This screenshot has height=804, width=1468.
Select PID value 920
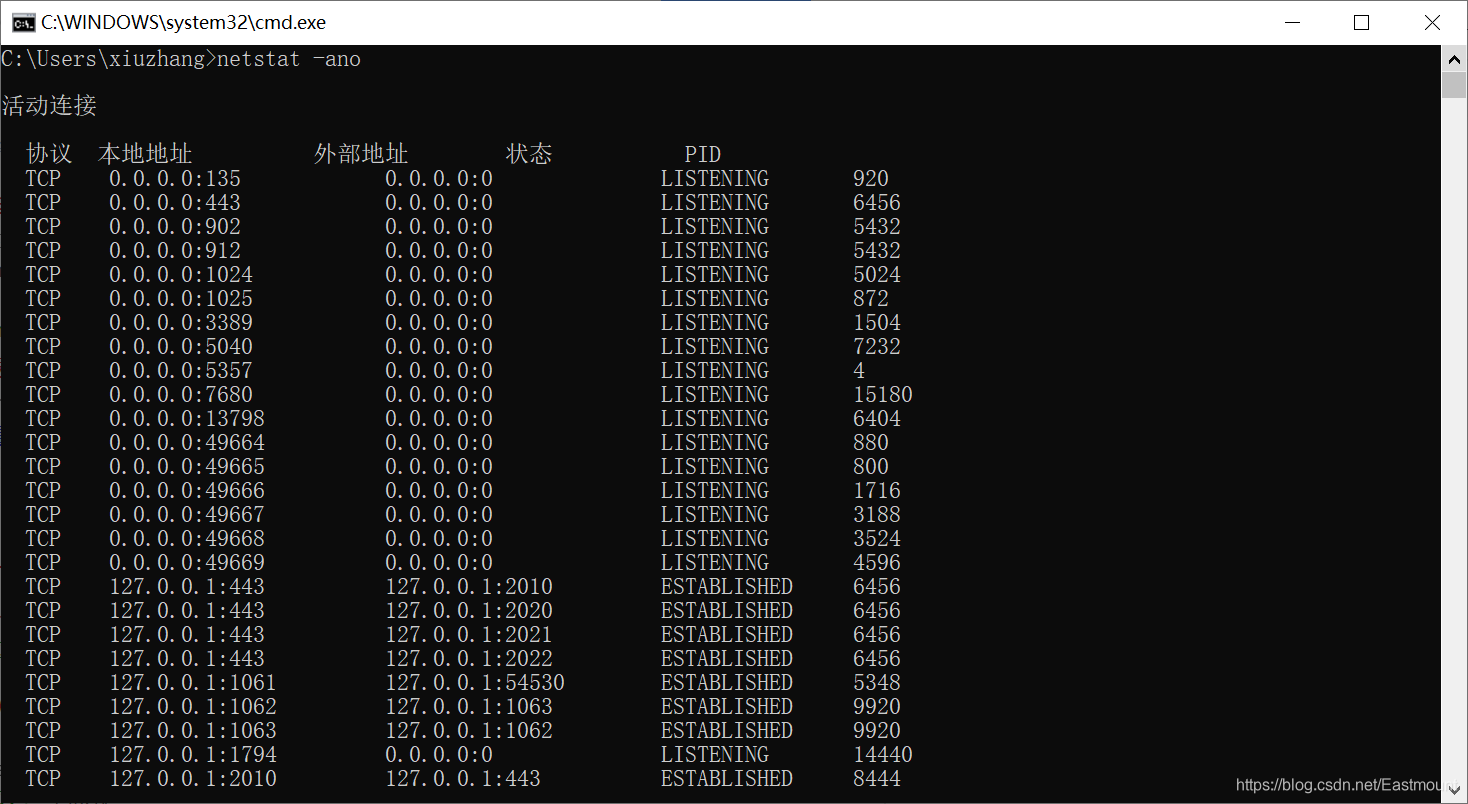[871, 179]
